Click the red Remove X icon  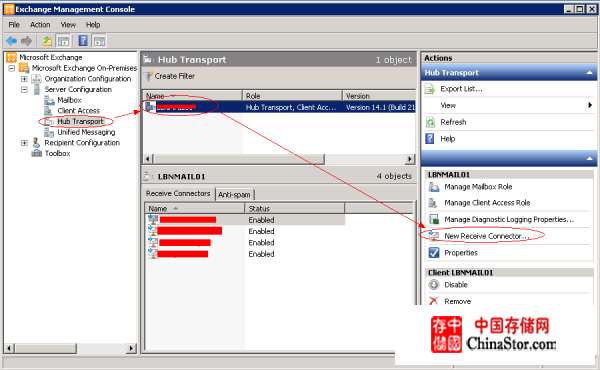(433, 301)
